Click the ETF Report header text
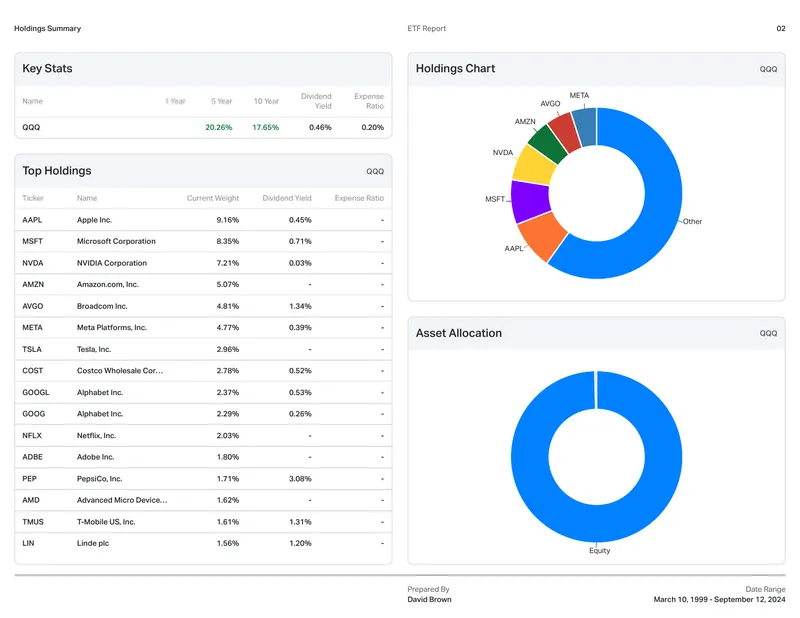The image size is (800, 618). coord(427,29)
